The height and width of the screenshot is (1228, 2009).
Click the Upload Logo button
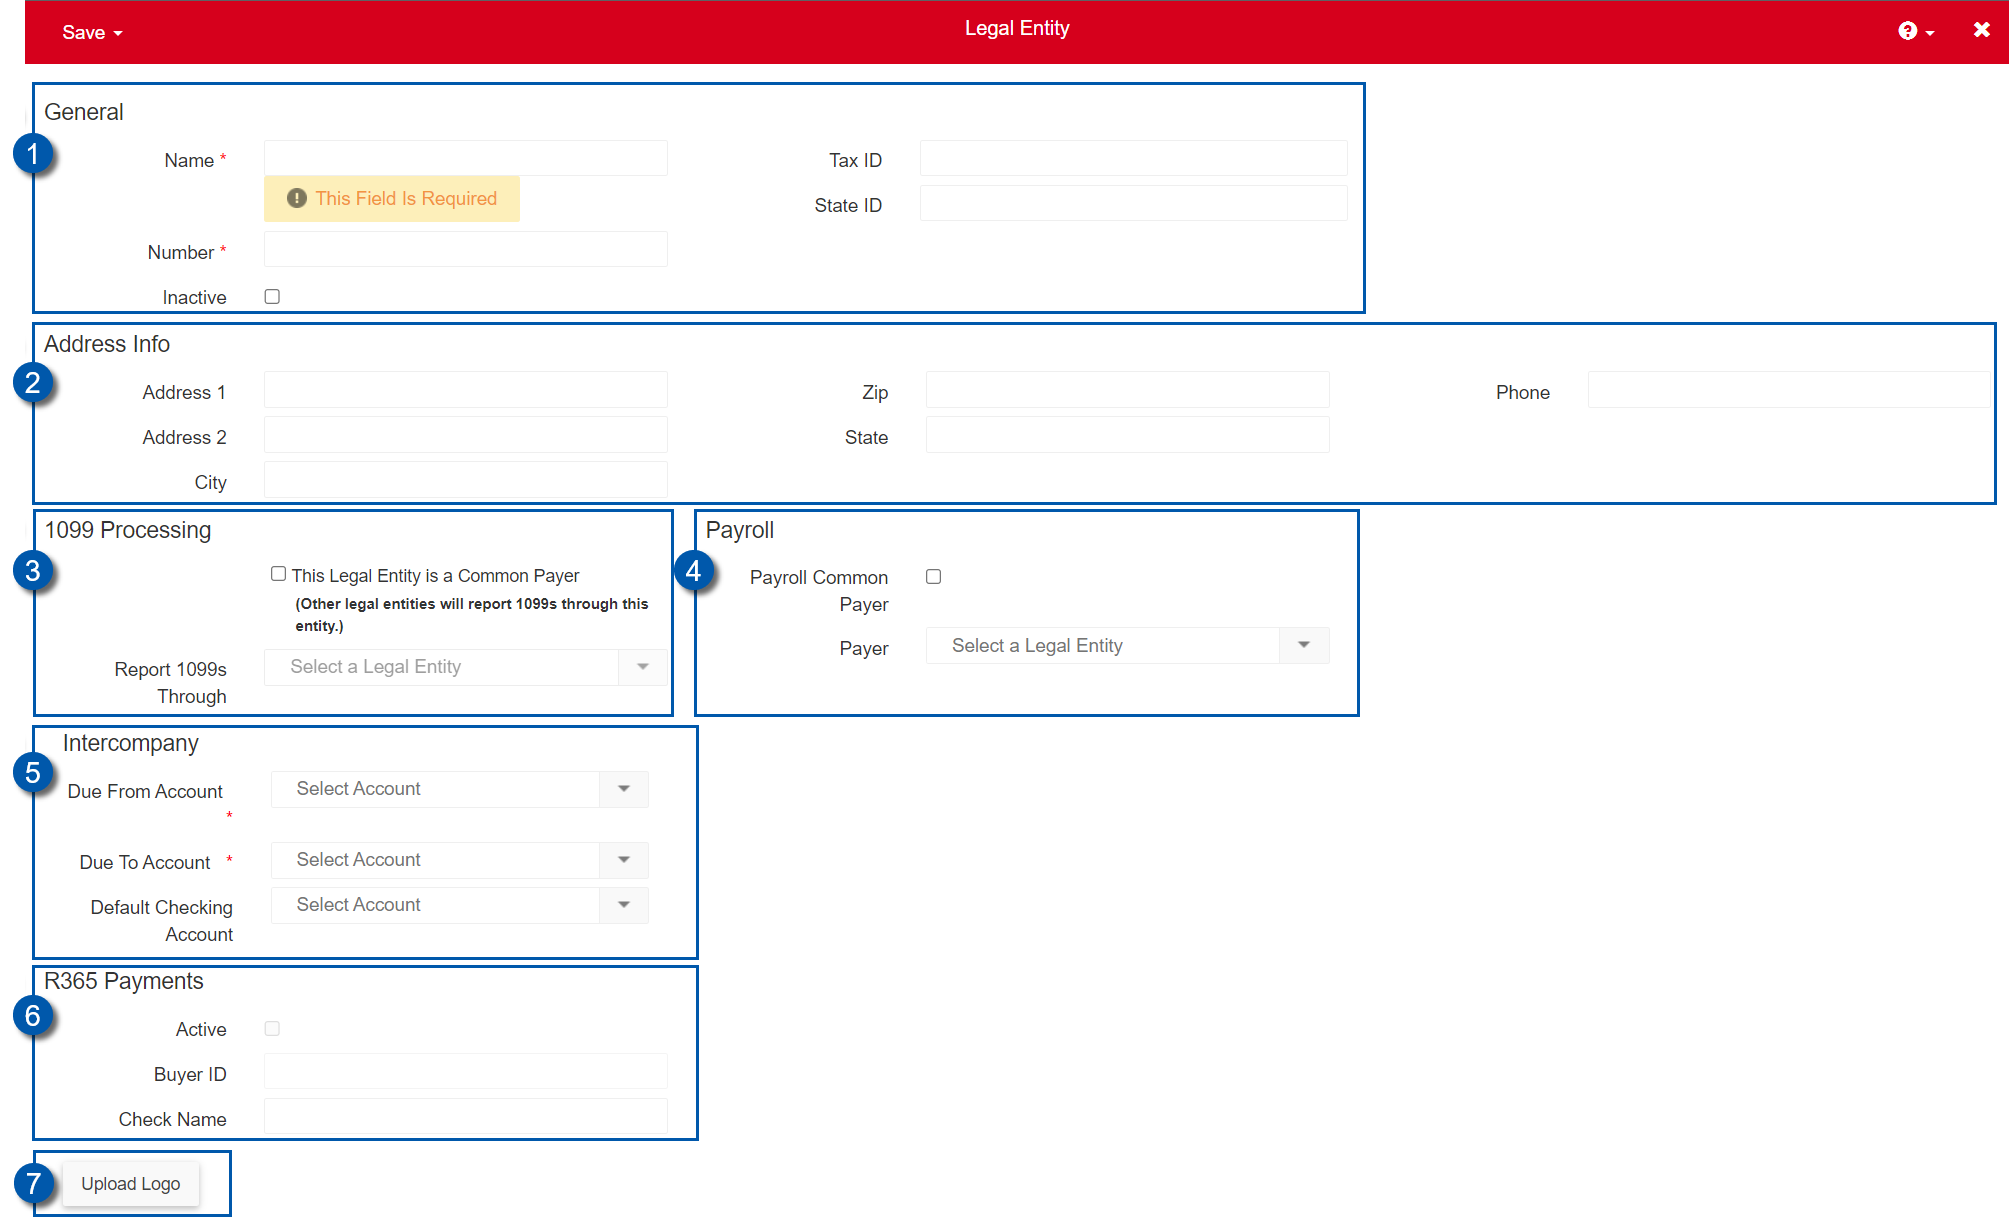131,1184
